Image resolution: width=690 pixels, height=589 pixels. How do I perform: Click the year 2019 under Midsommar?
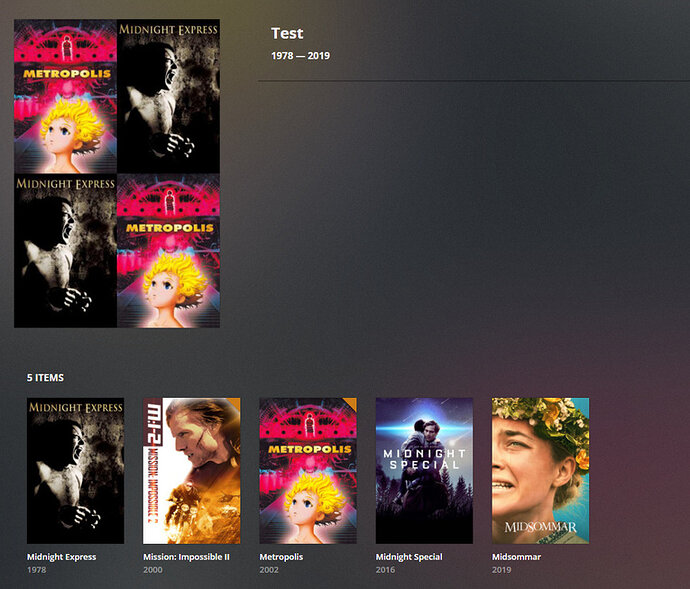tap(502, 570)
